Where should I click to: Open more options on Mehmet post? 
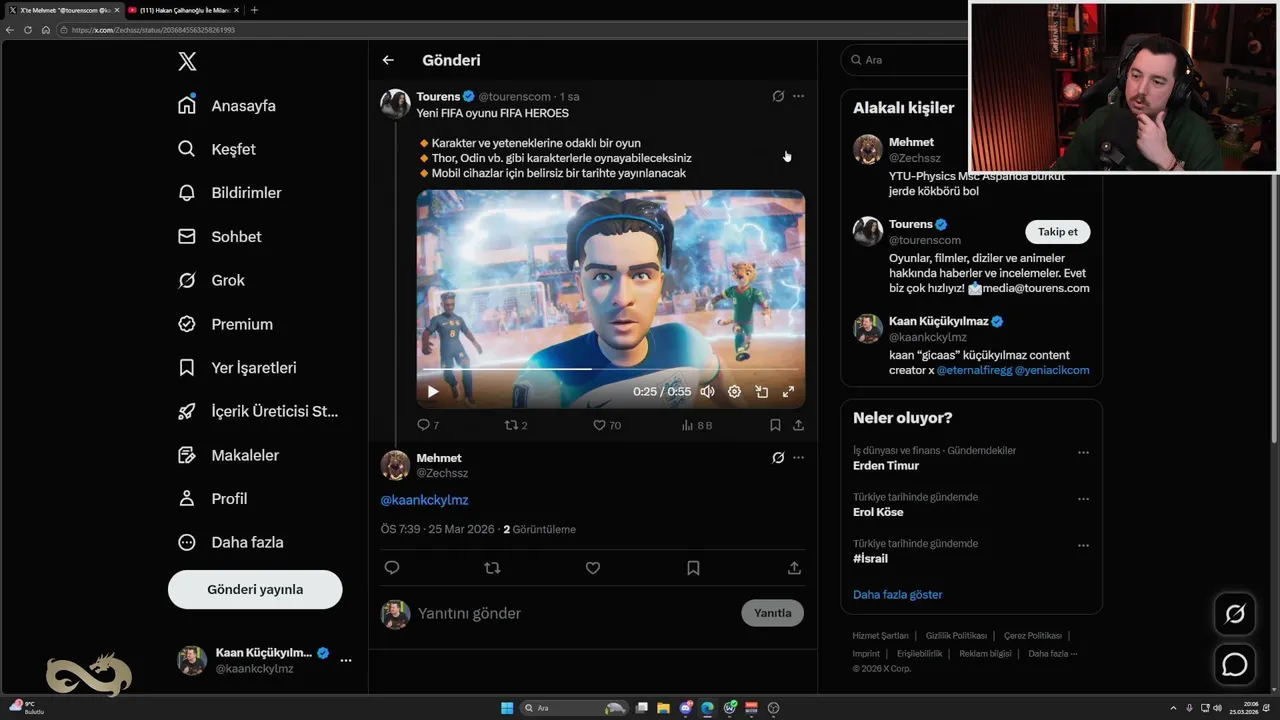click(798, 458)
